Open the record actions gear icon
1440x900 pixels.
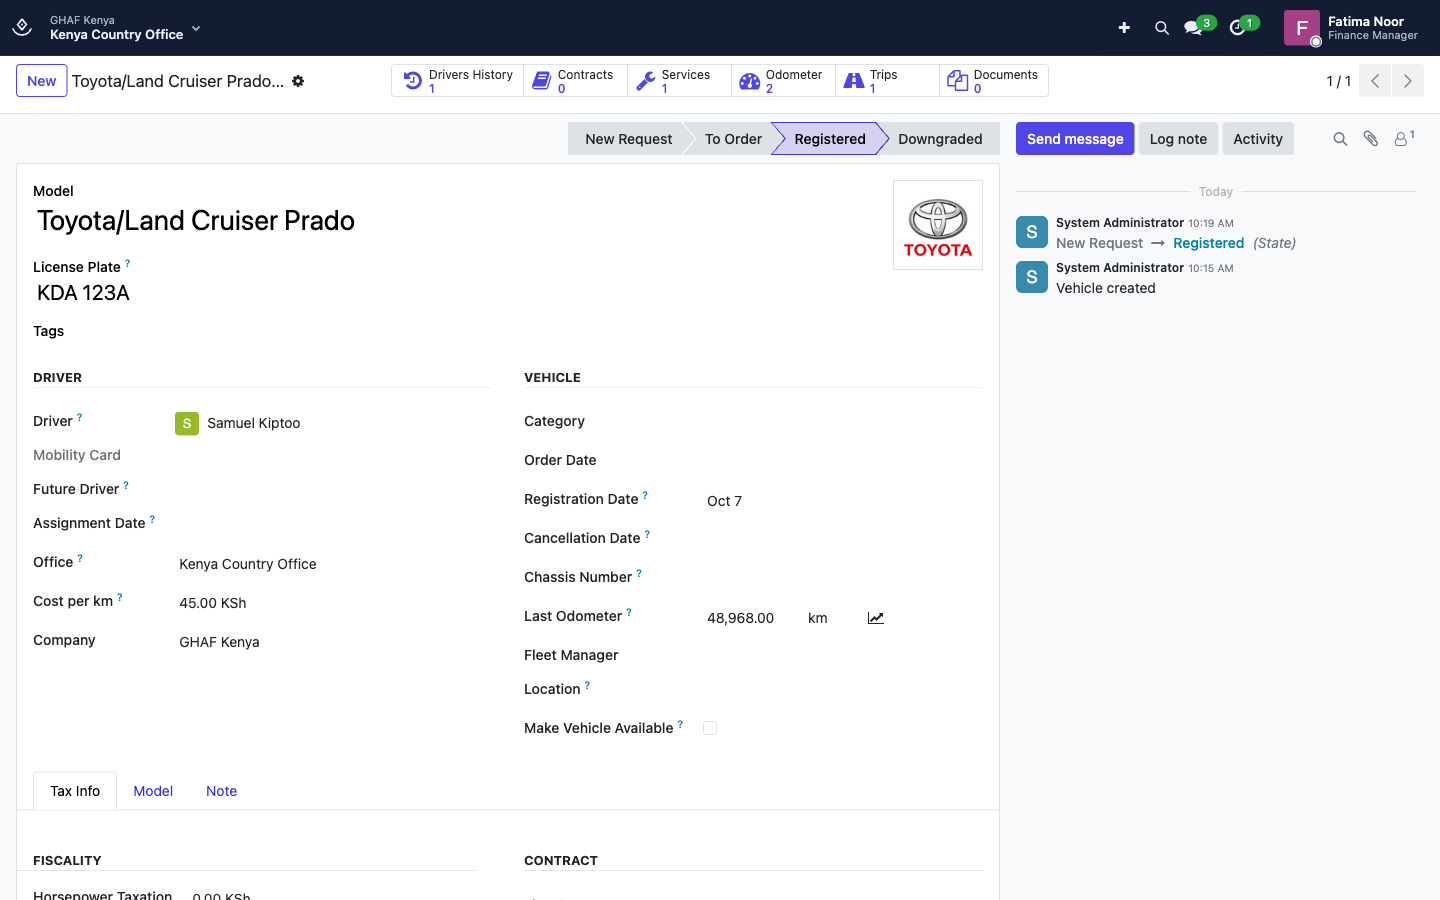pyautogui.click(x=298, y=81)
